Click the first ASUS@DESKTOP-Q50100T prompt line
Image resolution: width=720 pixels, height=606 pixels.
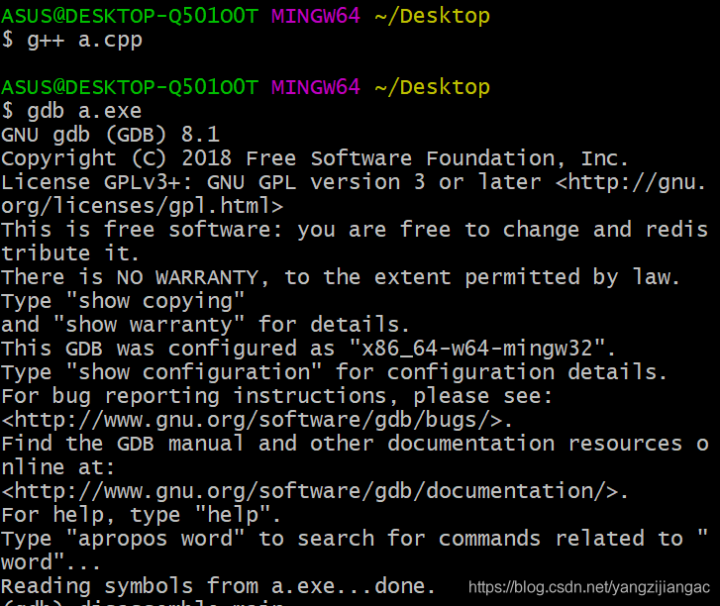coord(246,16)
